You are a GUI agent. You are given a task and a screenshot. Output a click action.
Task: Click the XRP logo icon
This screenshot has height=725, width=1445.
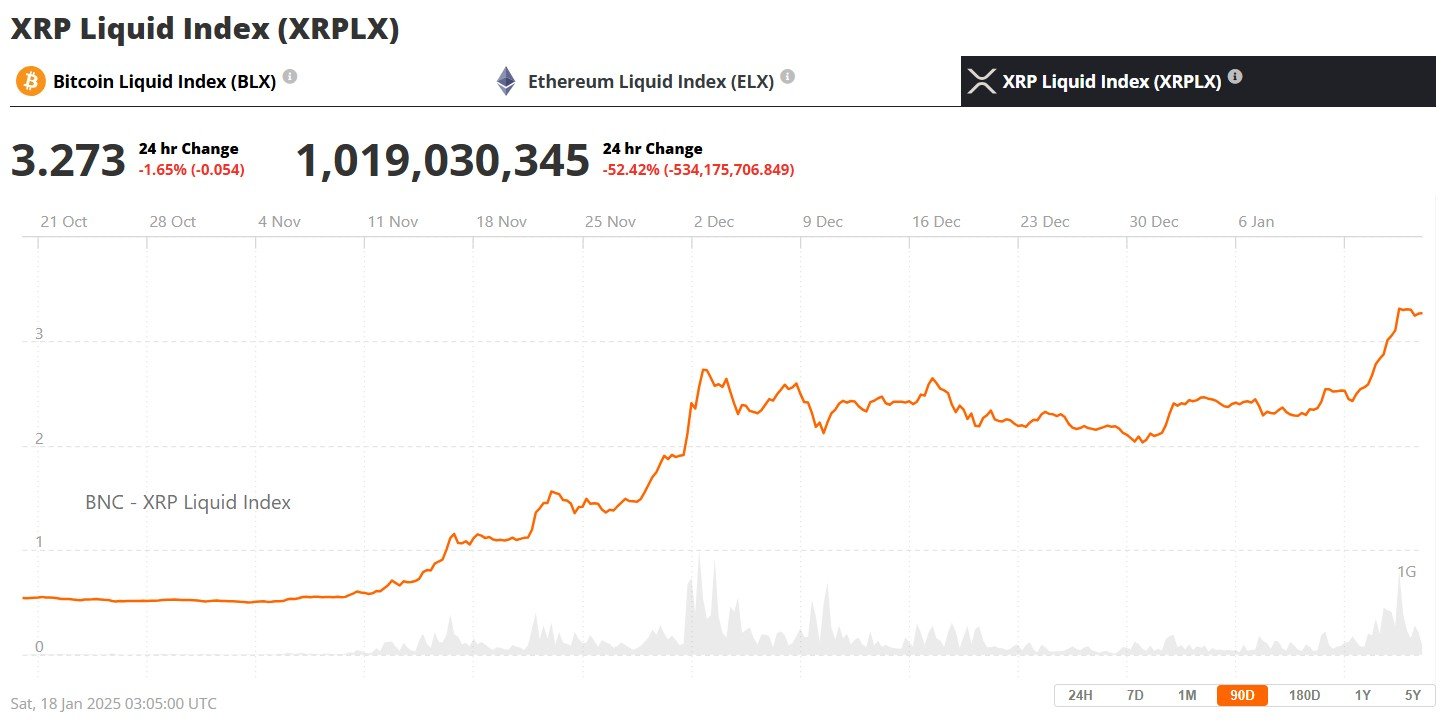pyautogui.click(x=984, y=81)
